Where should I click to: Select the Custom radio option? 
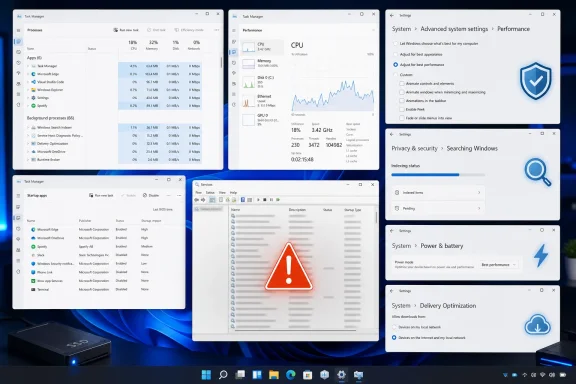pos(396,75)
